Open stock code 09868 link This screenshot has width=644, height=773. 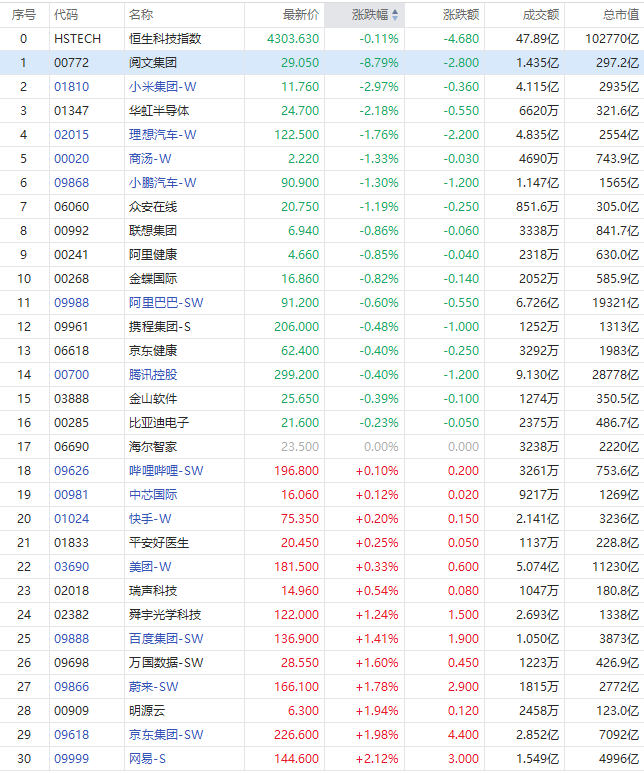pyautogui.click(x=72, y=183)
